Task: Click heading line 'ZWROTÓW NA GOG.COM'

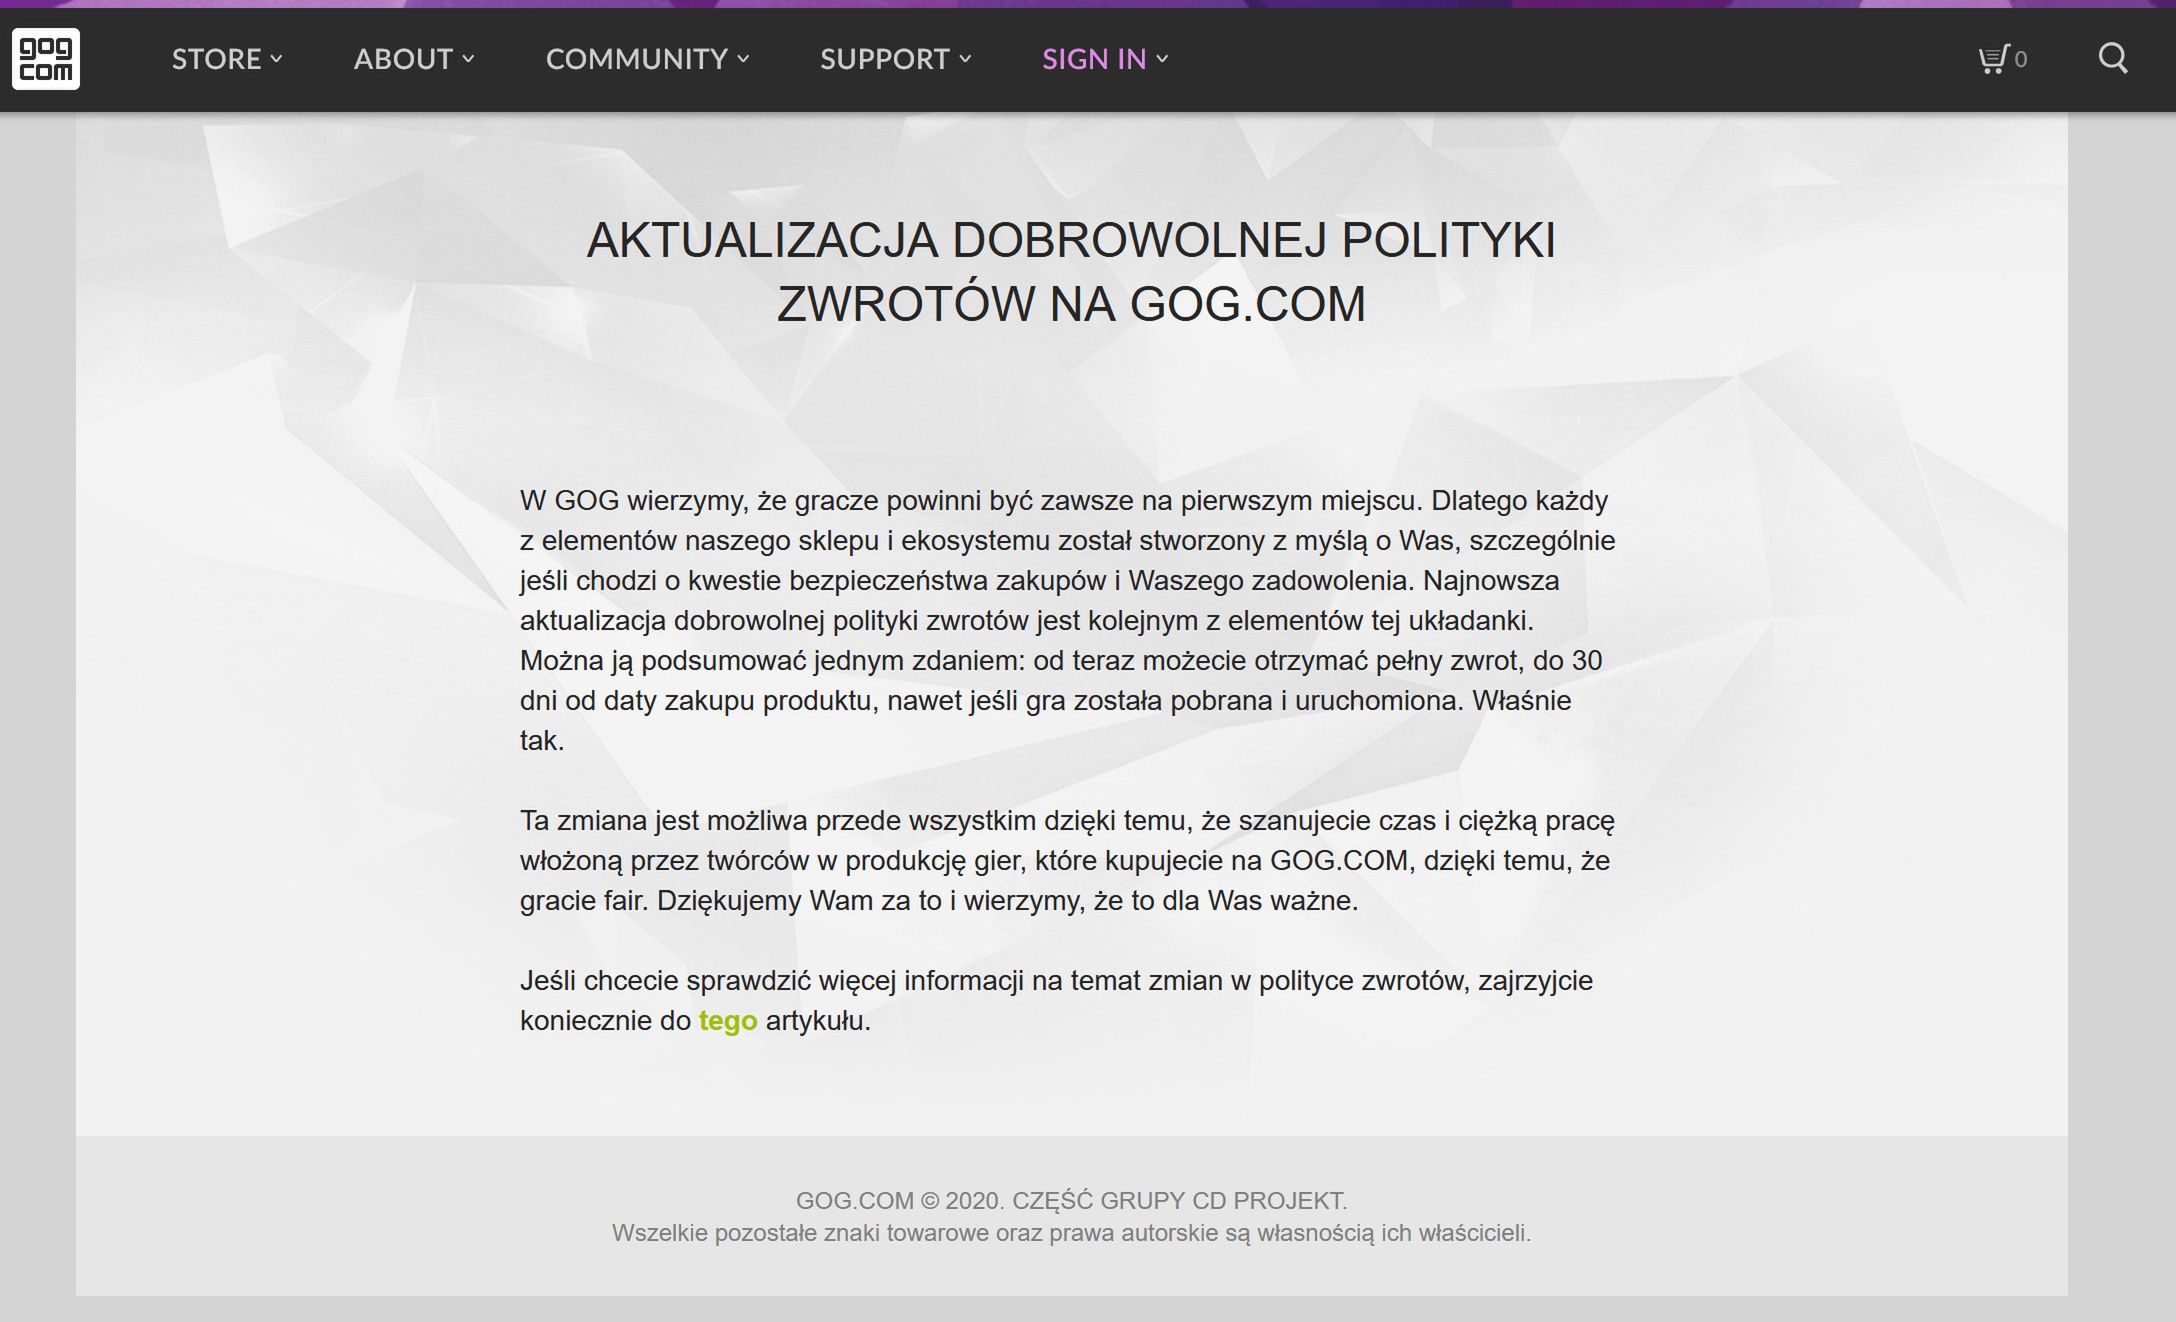Action: [1071, 304]
